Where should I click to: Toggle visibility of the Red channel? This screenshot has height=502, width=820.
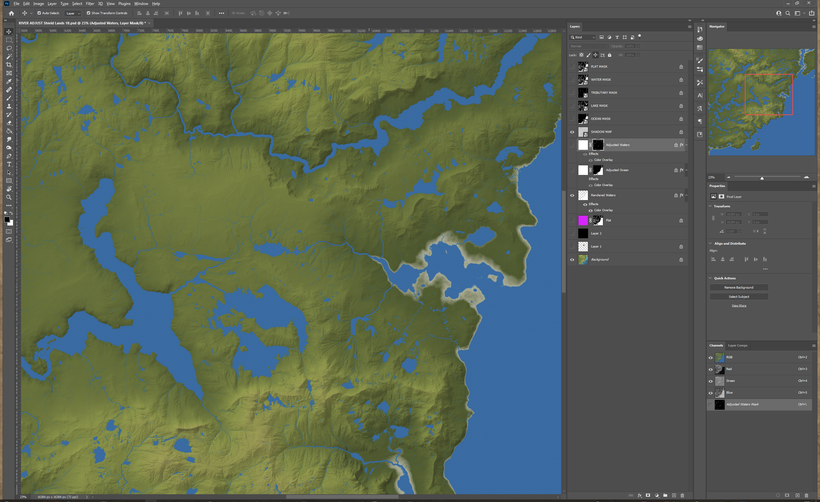coord(711,368)
